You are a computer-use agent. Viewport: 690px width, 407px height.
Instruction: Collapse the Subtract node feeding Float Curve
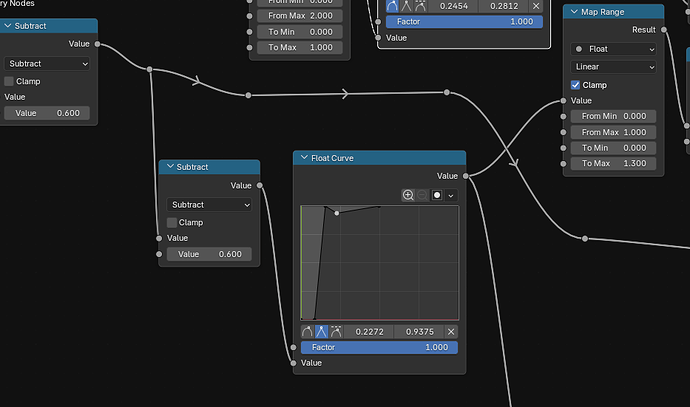pos(170,166)
